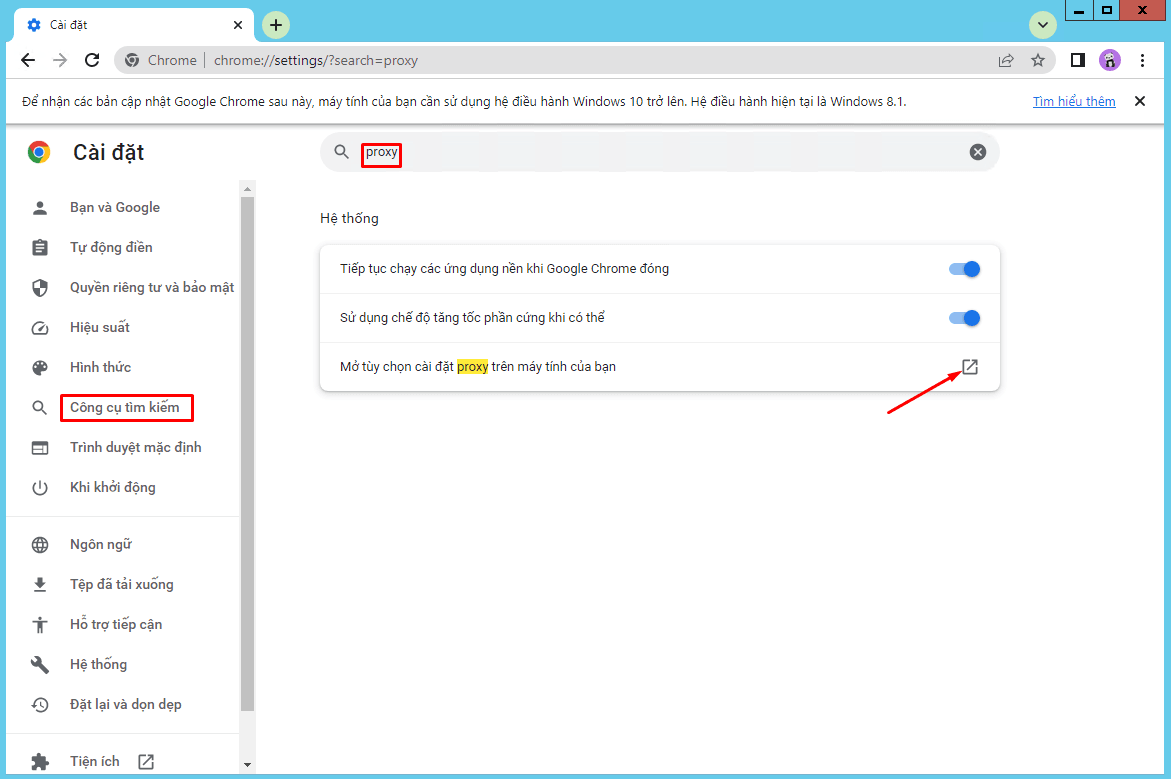The image size is (1171, 779).
Task: Open Chrome's three-dot menu
Action: 1142,60
